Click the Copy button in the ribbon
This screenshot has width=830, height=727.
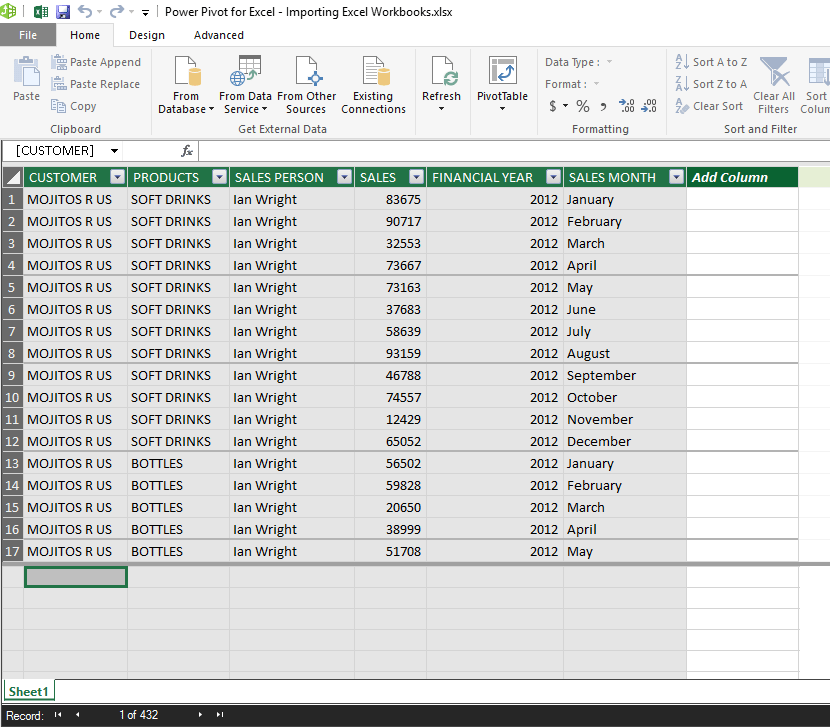coord(74,106)
